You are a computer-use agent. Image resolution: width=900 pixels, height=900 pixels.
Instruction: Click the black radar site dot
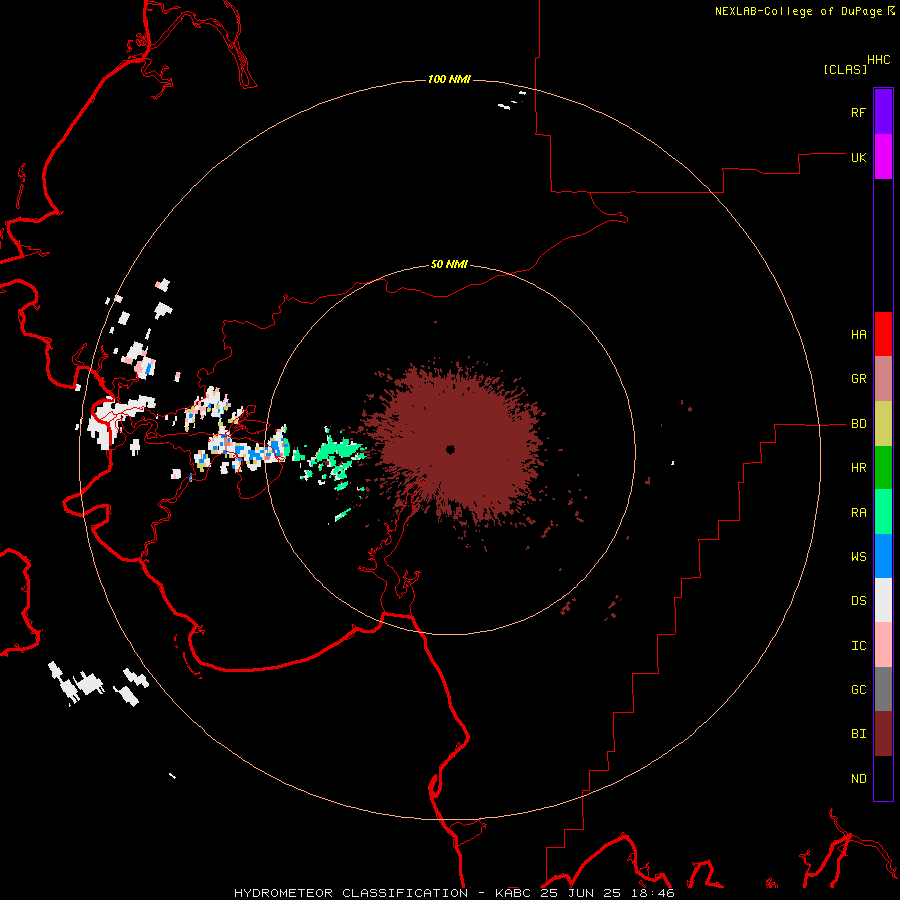click(450, 449)
